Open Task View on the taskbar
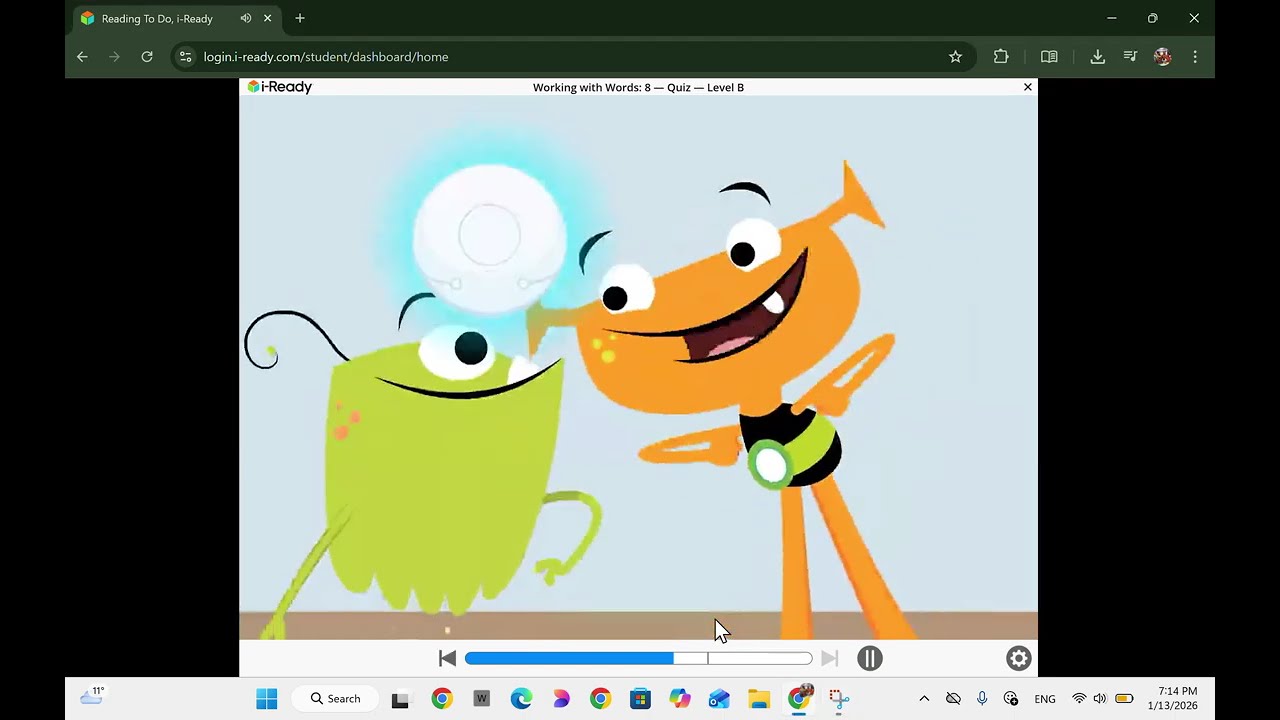This screenshot has width=1280, height=720. pos(400,699)
